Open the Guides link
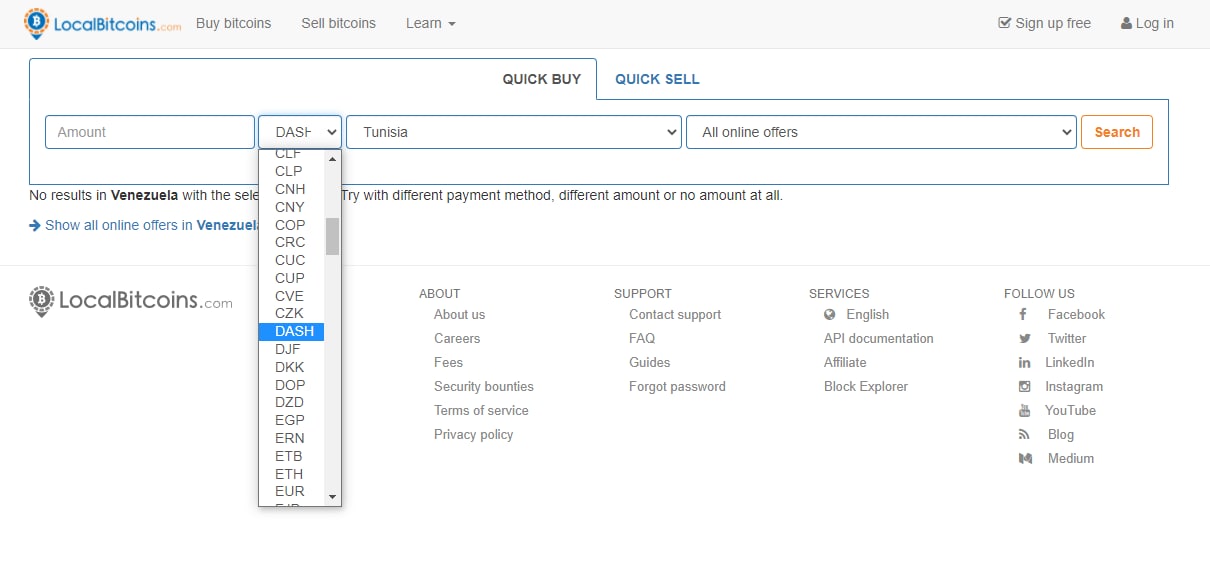The image size is (1210, 588). coord(650,362)
